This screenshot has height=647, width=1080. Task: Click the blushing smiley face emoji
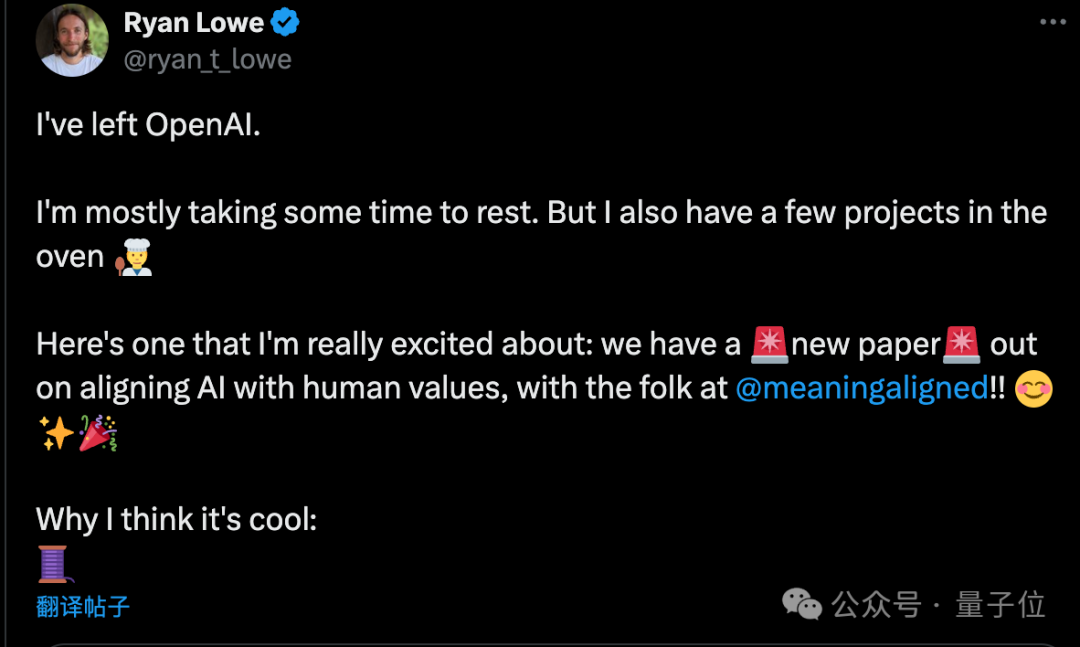1034,388
